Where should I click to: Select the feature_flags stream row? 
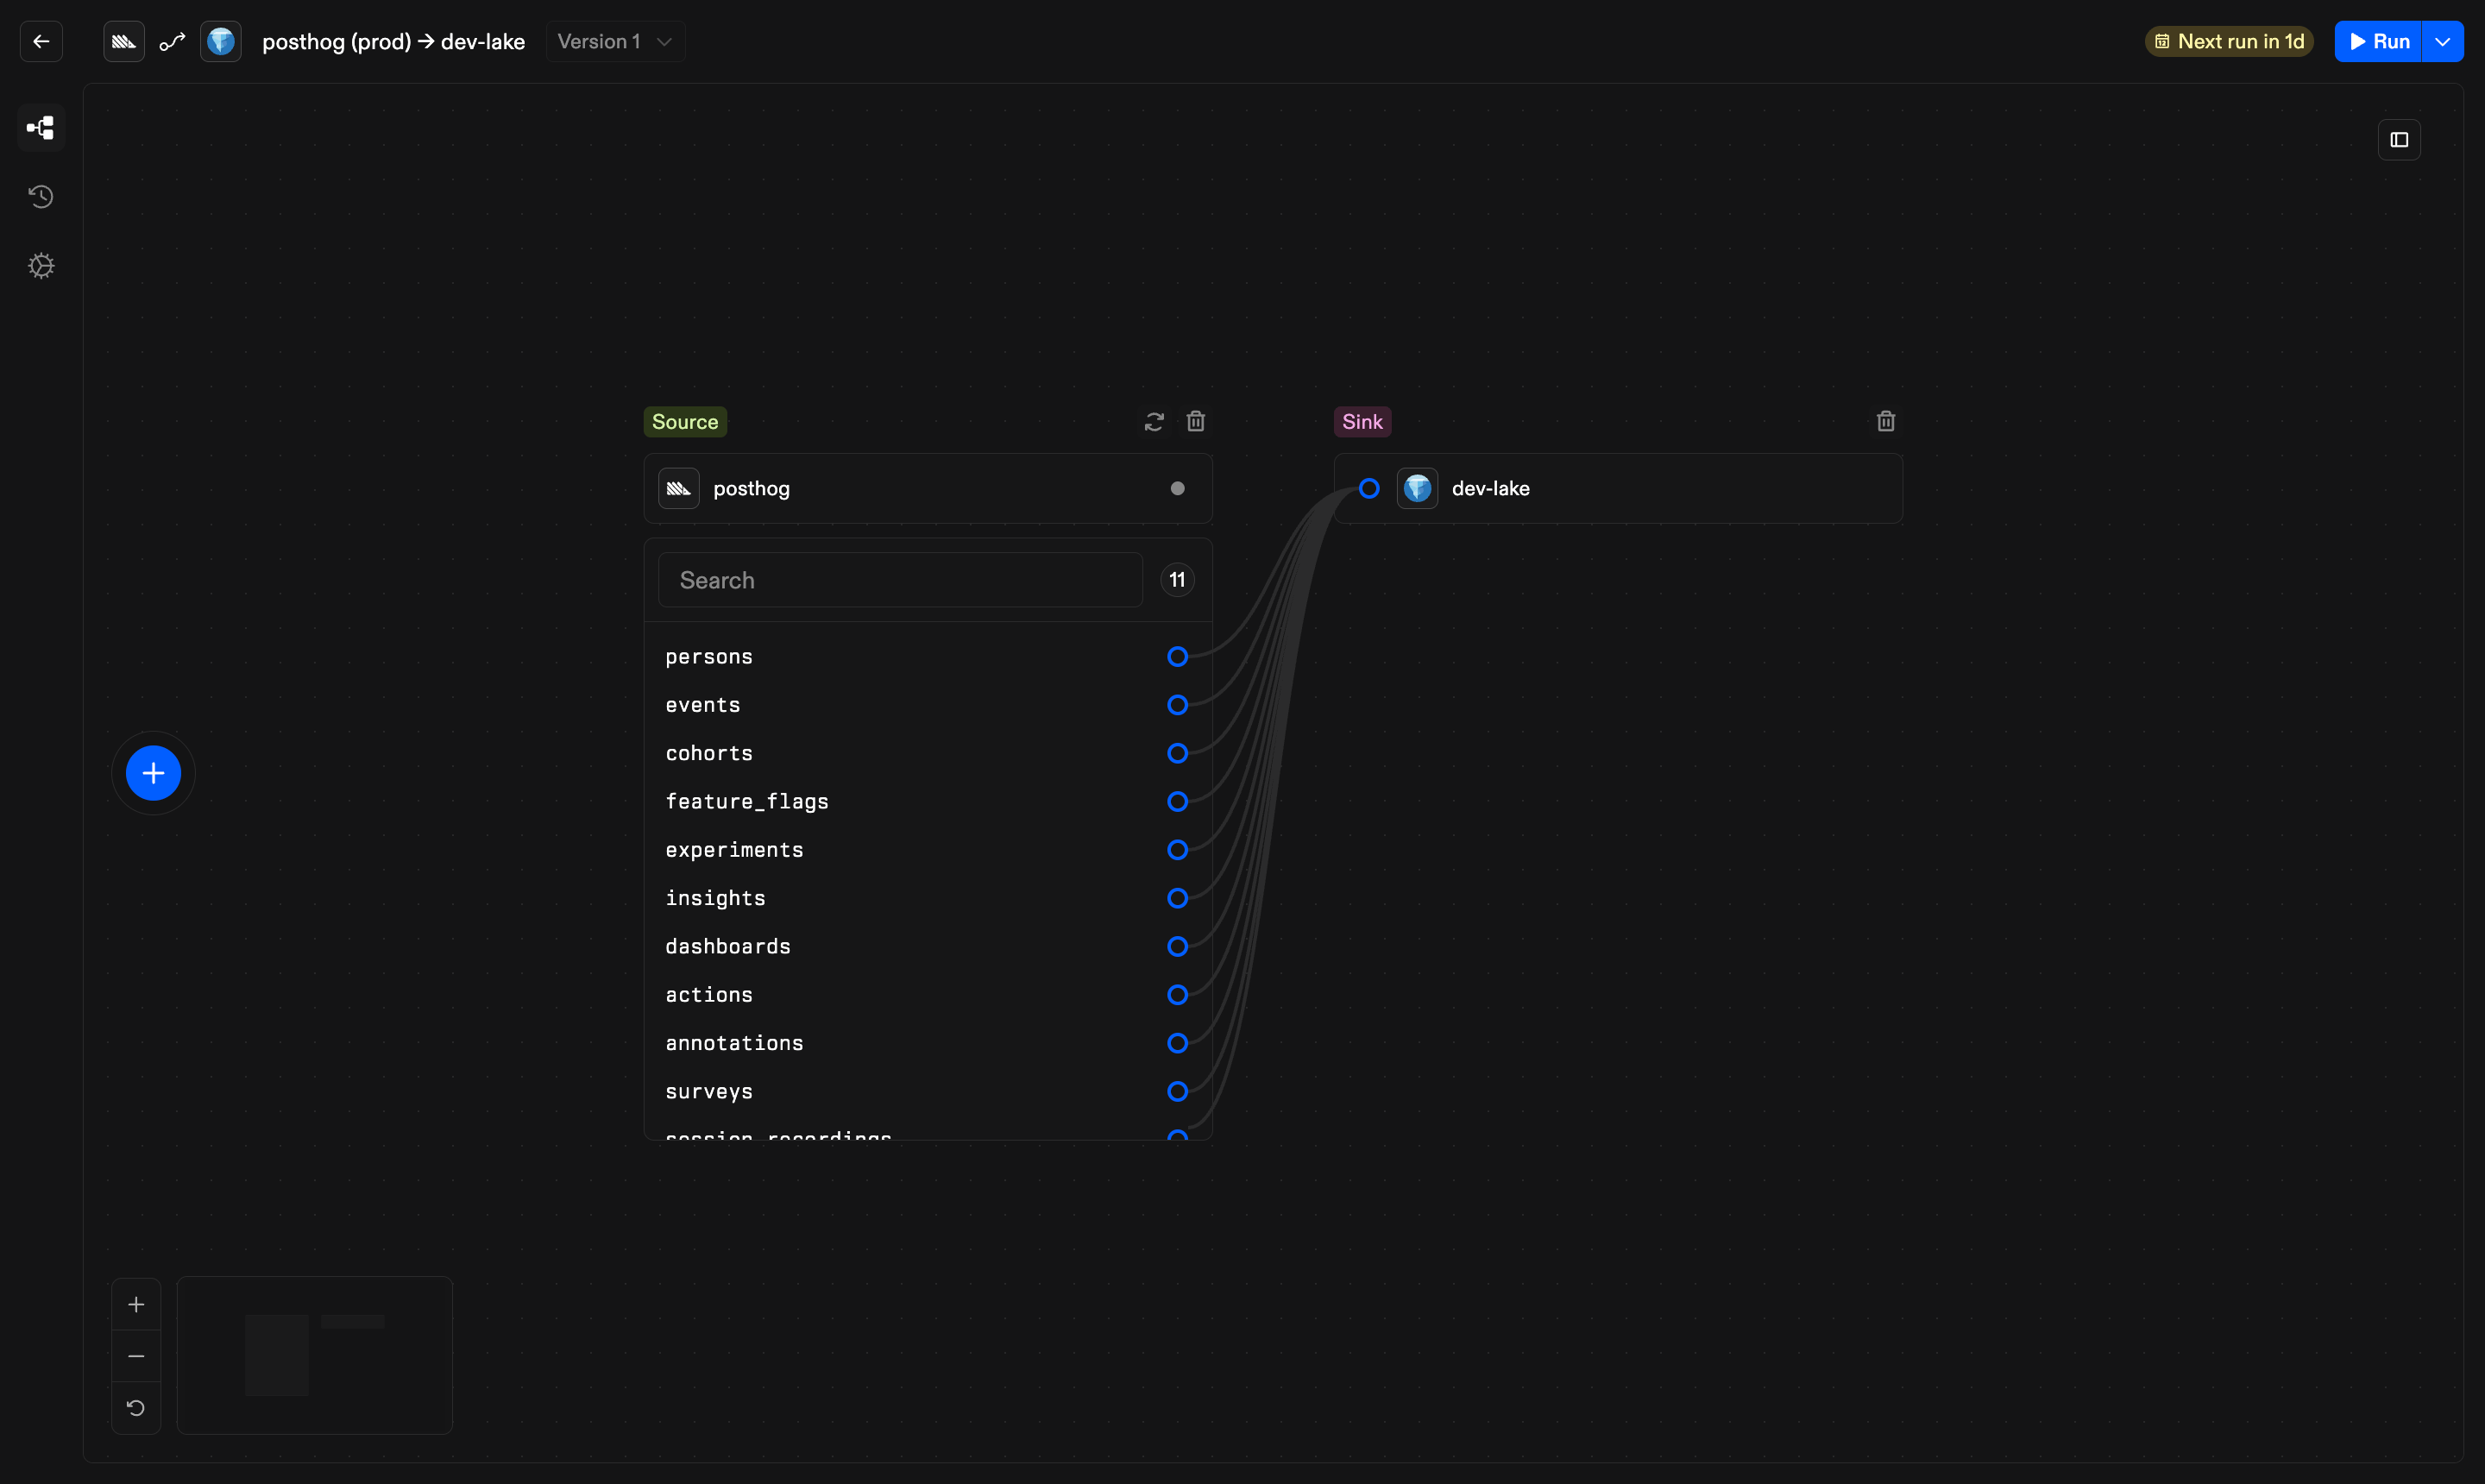[x=928, y=801]
